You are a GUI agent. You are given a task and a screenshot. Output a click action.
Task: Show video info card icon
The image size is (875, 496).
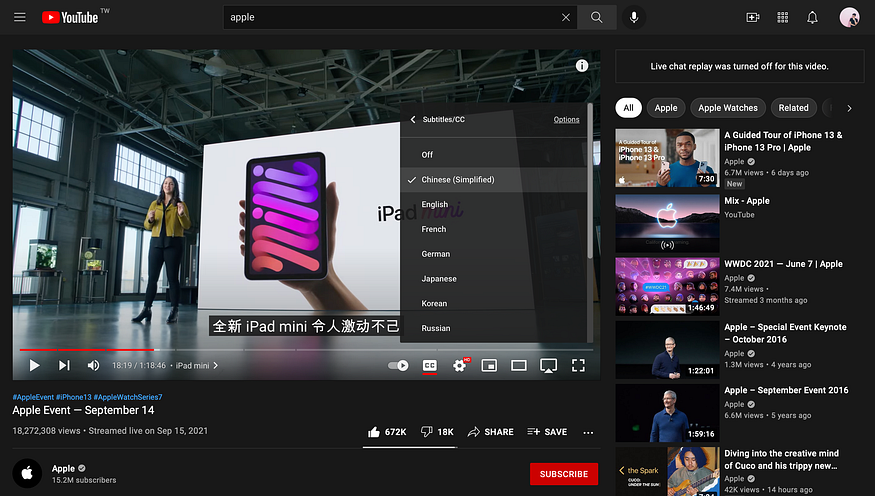tap(581, 66)
